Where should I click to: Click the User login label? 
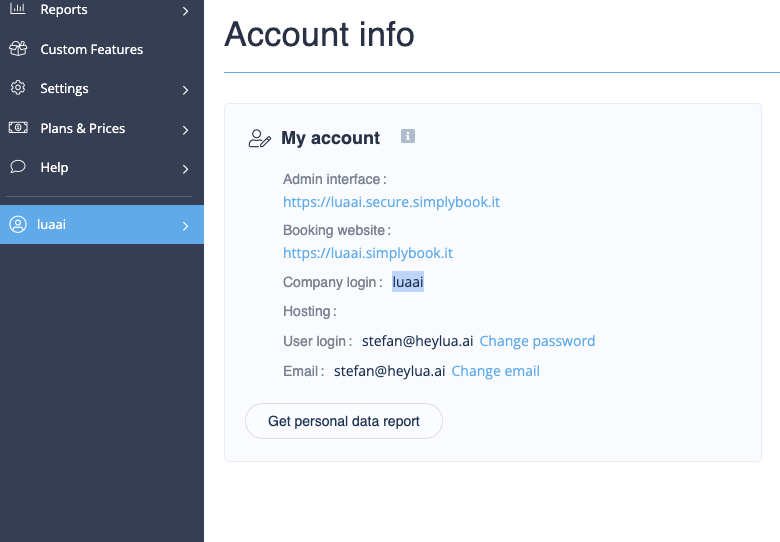coord(317,341)
